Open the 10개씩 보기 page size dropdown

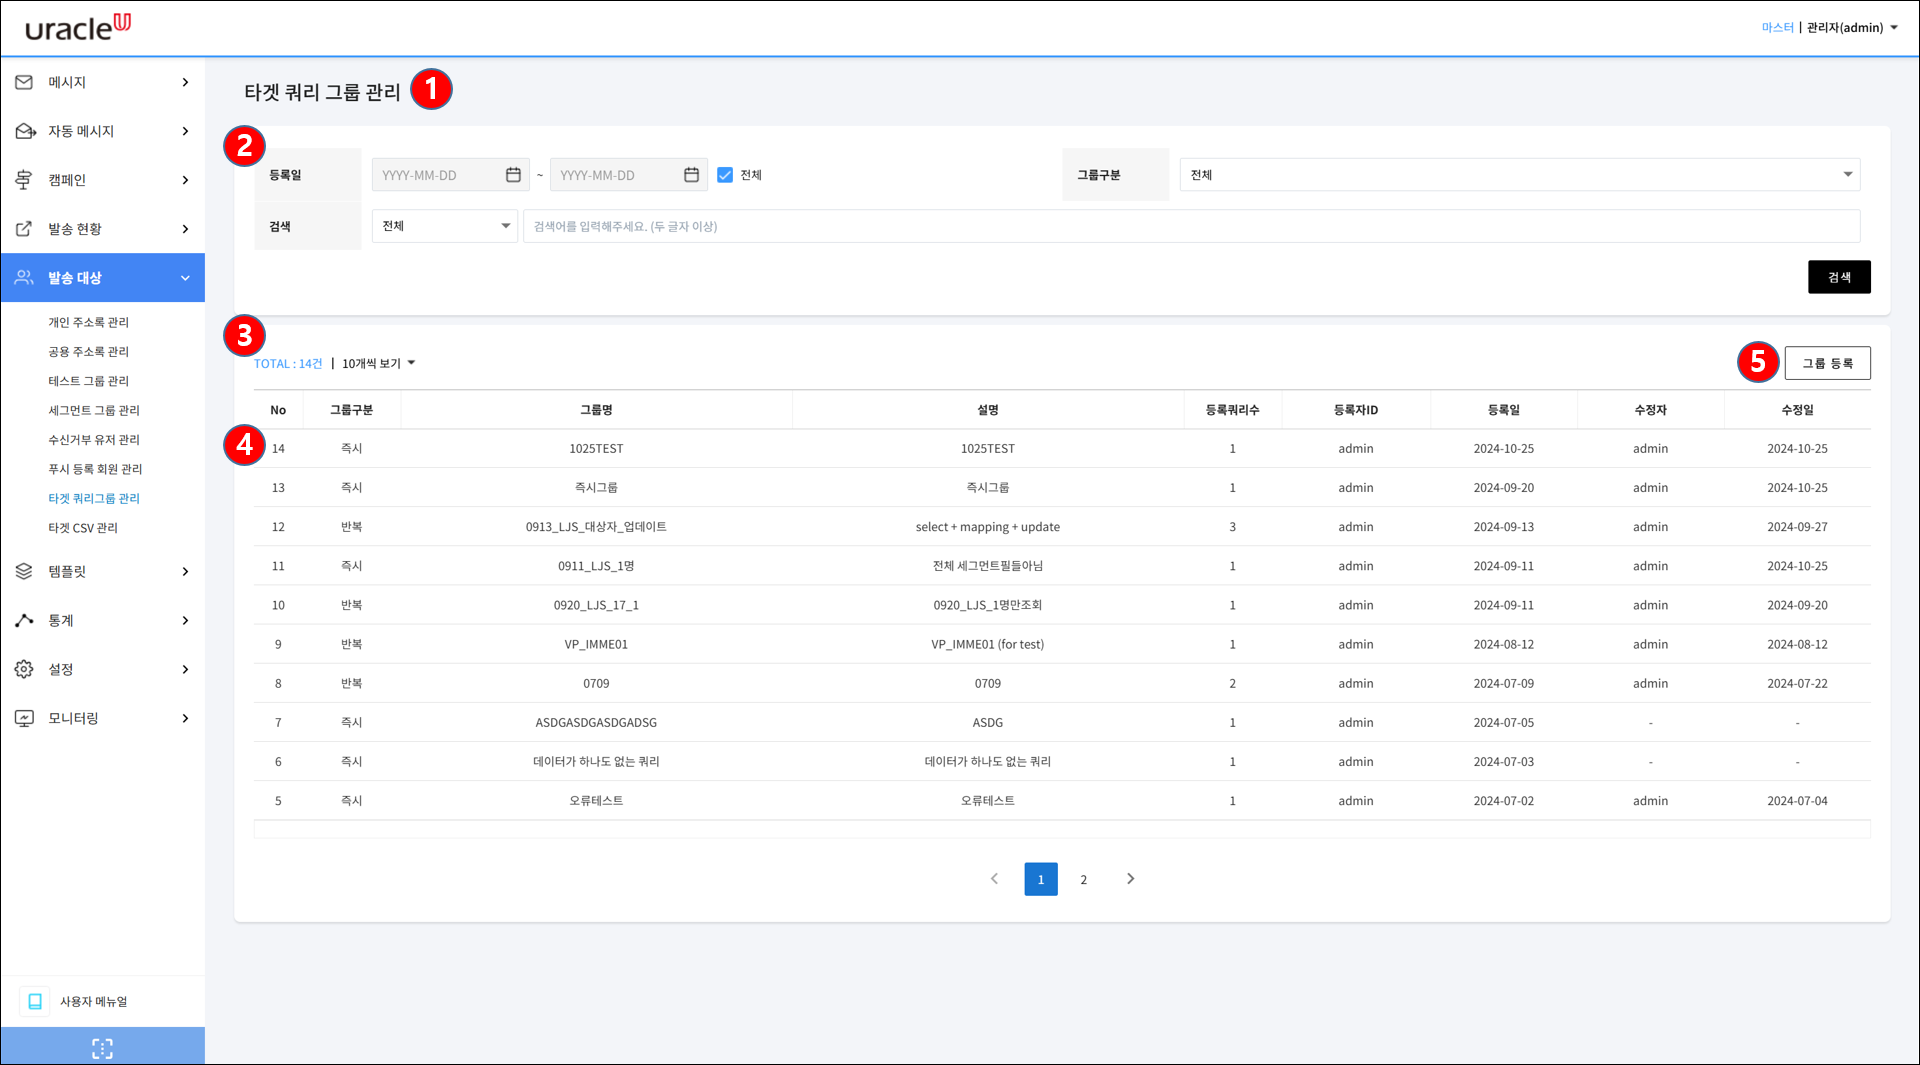click(378, 364)
